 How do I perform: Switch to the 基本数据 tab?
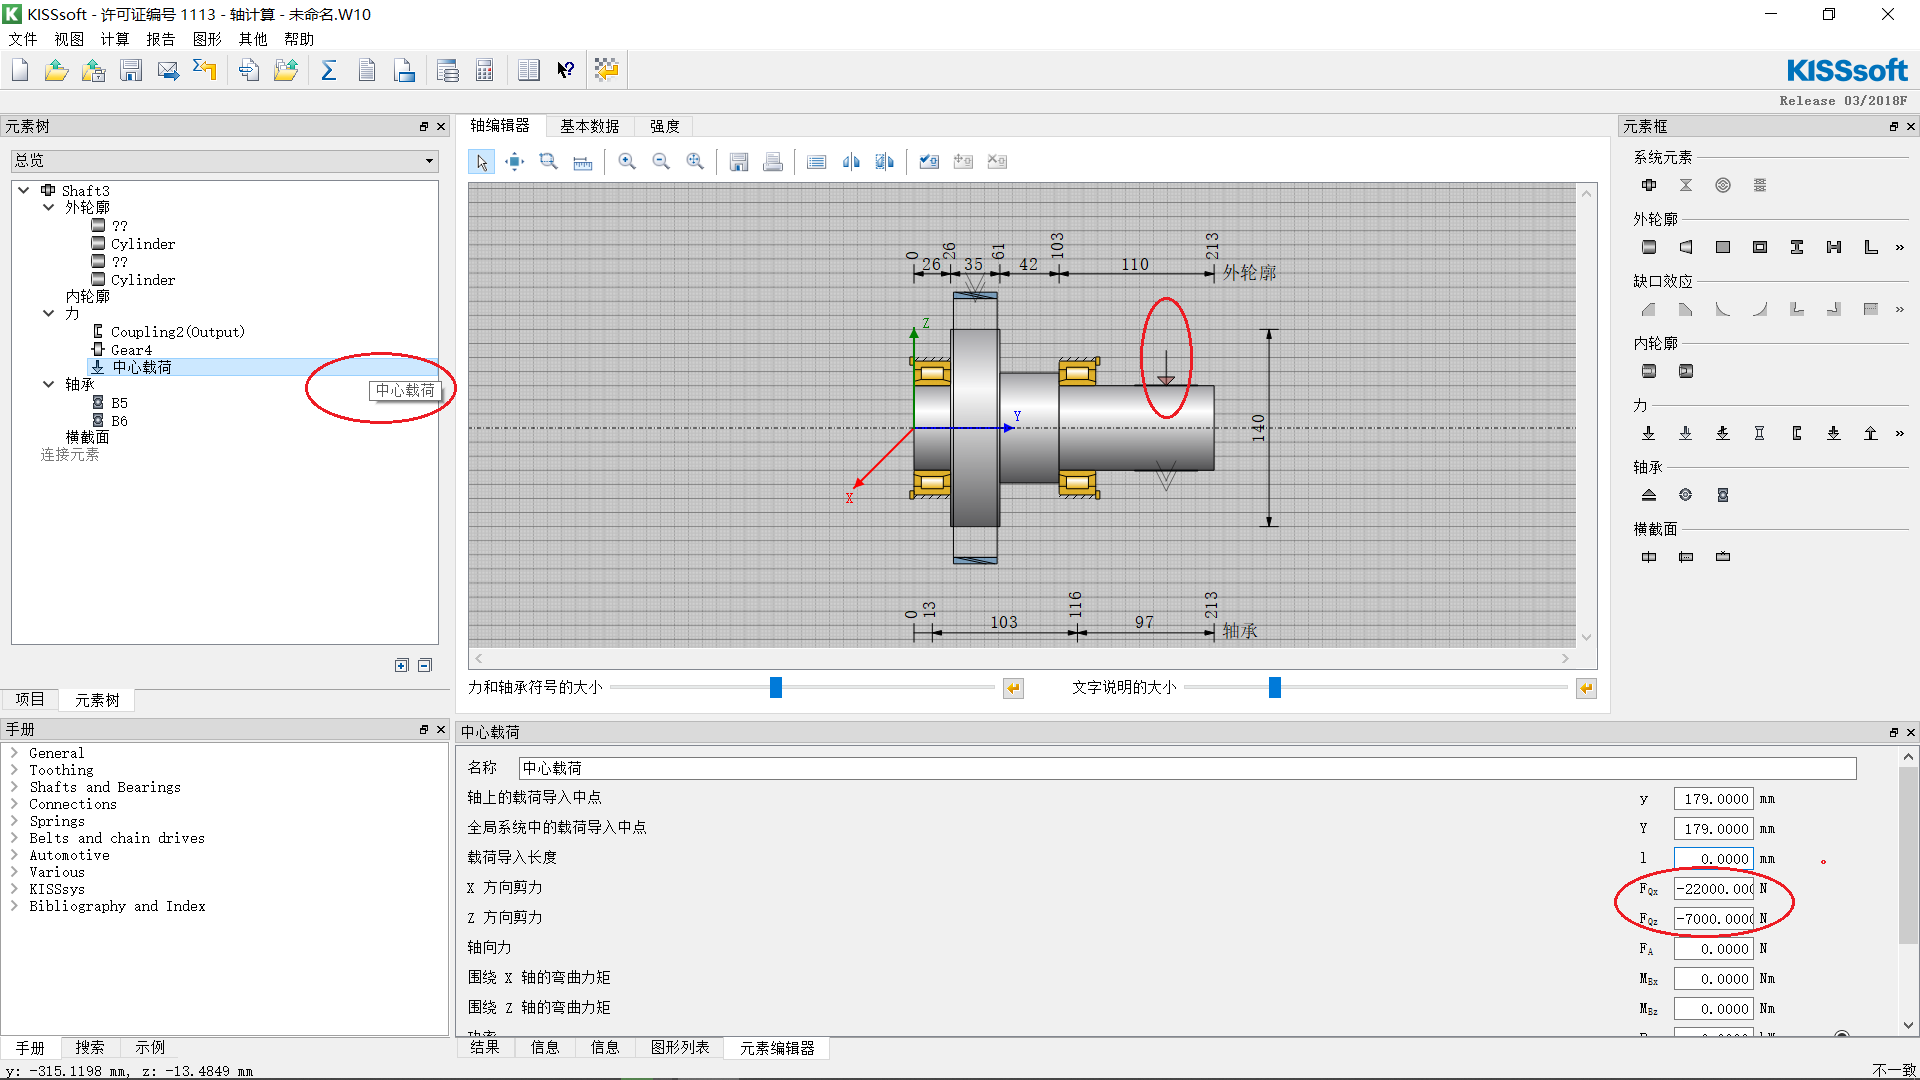[x=590, y=126]
